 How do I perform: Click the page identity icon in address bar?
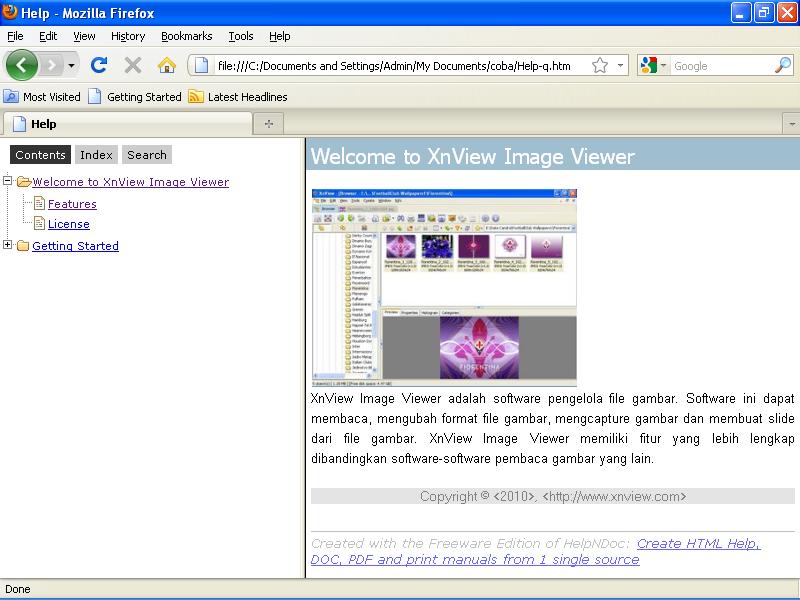point(202,65)
